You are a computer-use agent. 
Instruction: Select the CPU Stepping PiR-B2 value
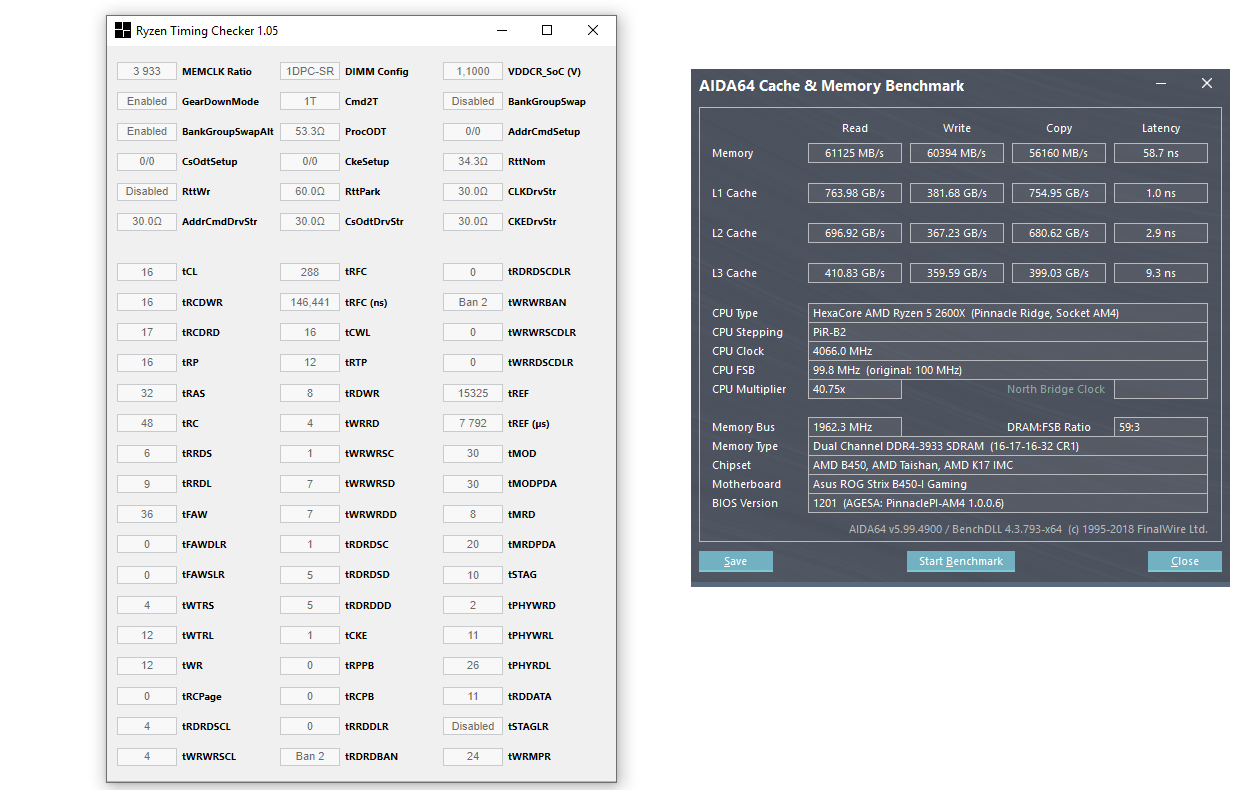(x=1008, y=332)
